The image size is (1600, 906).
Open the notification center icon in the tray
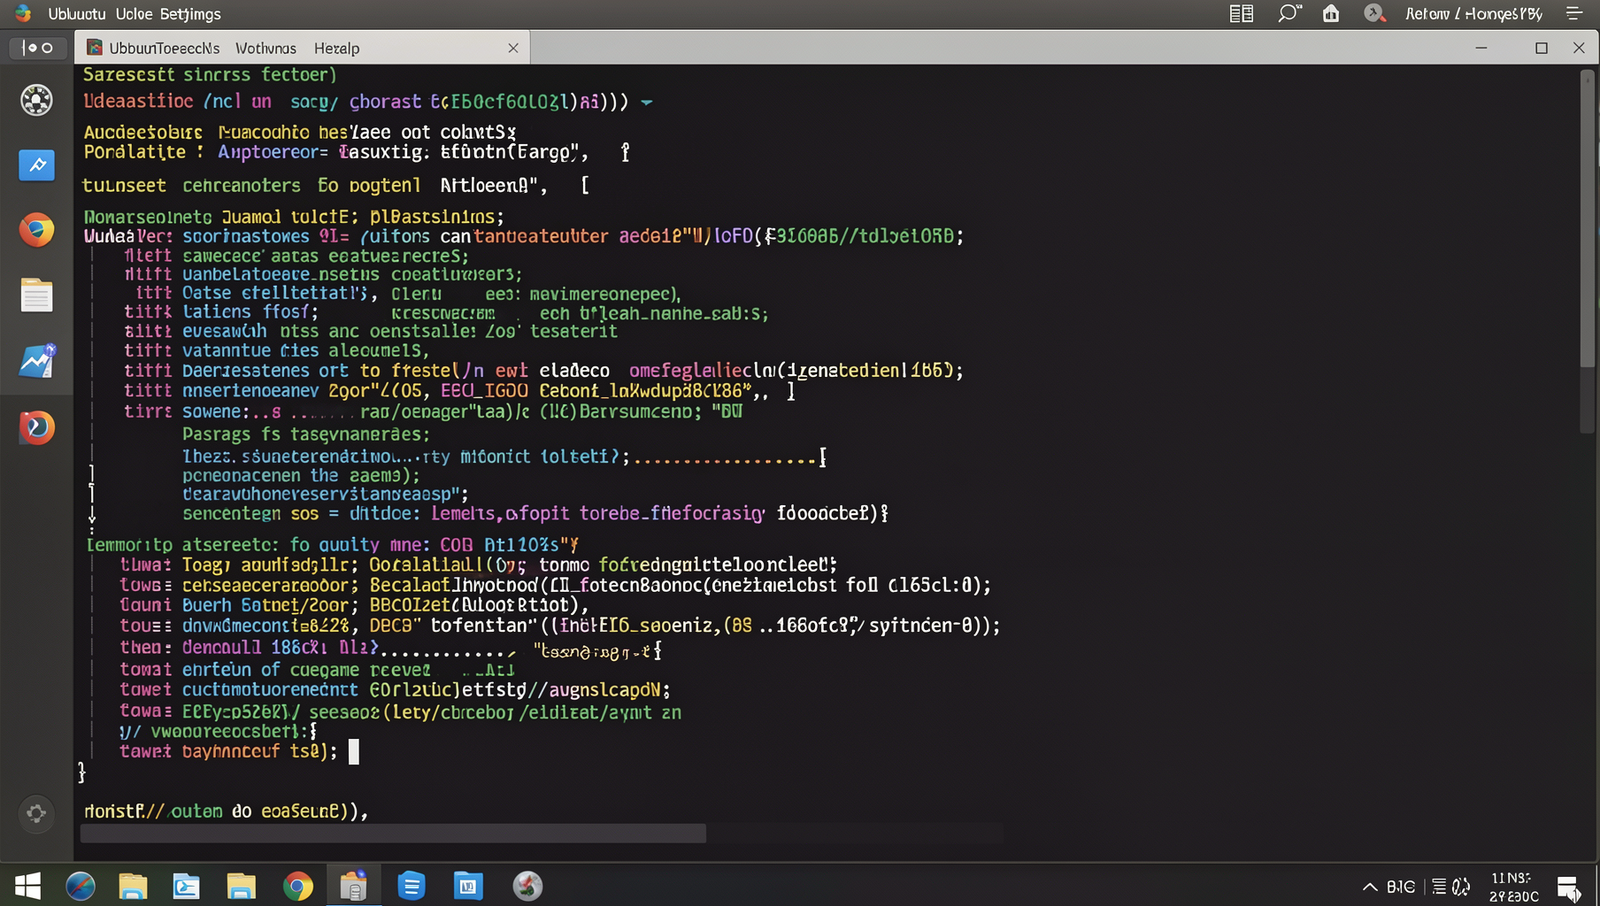tap(1568, 888)
